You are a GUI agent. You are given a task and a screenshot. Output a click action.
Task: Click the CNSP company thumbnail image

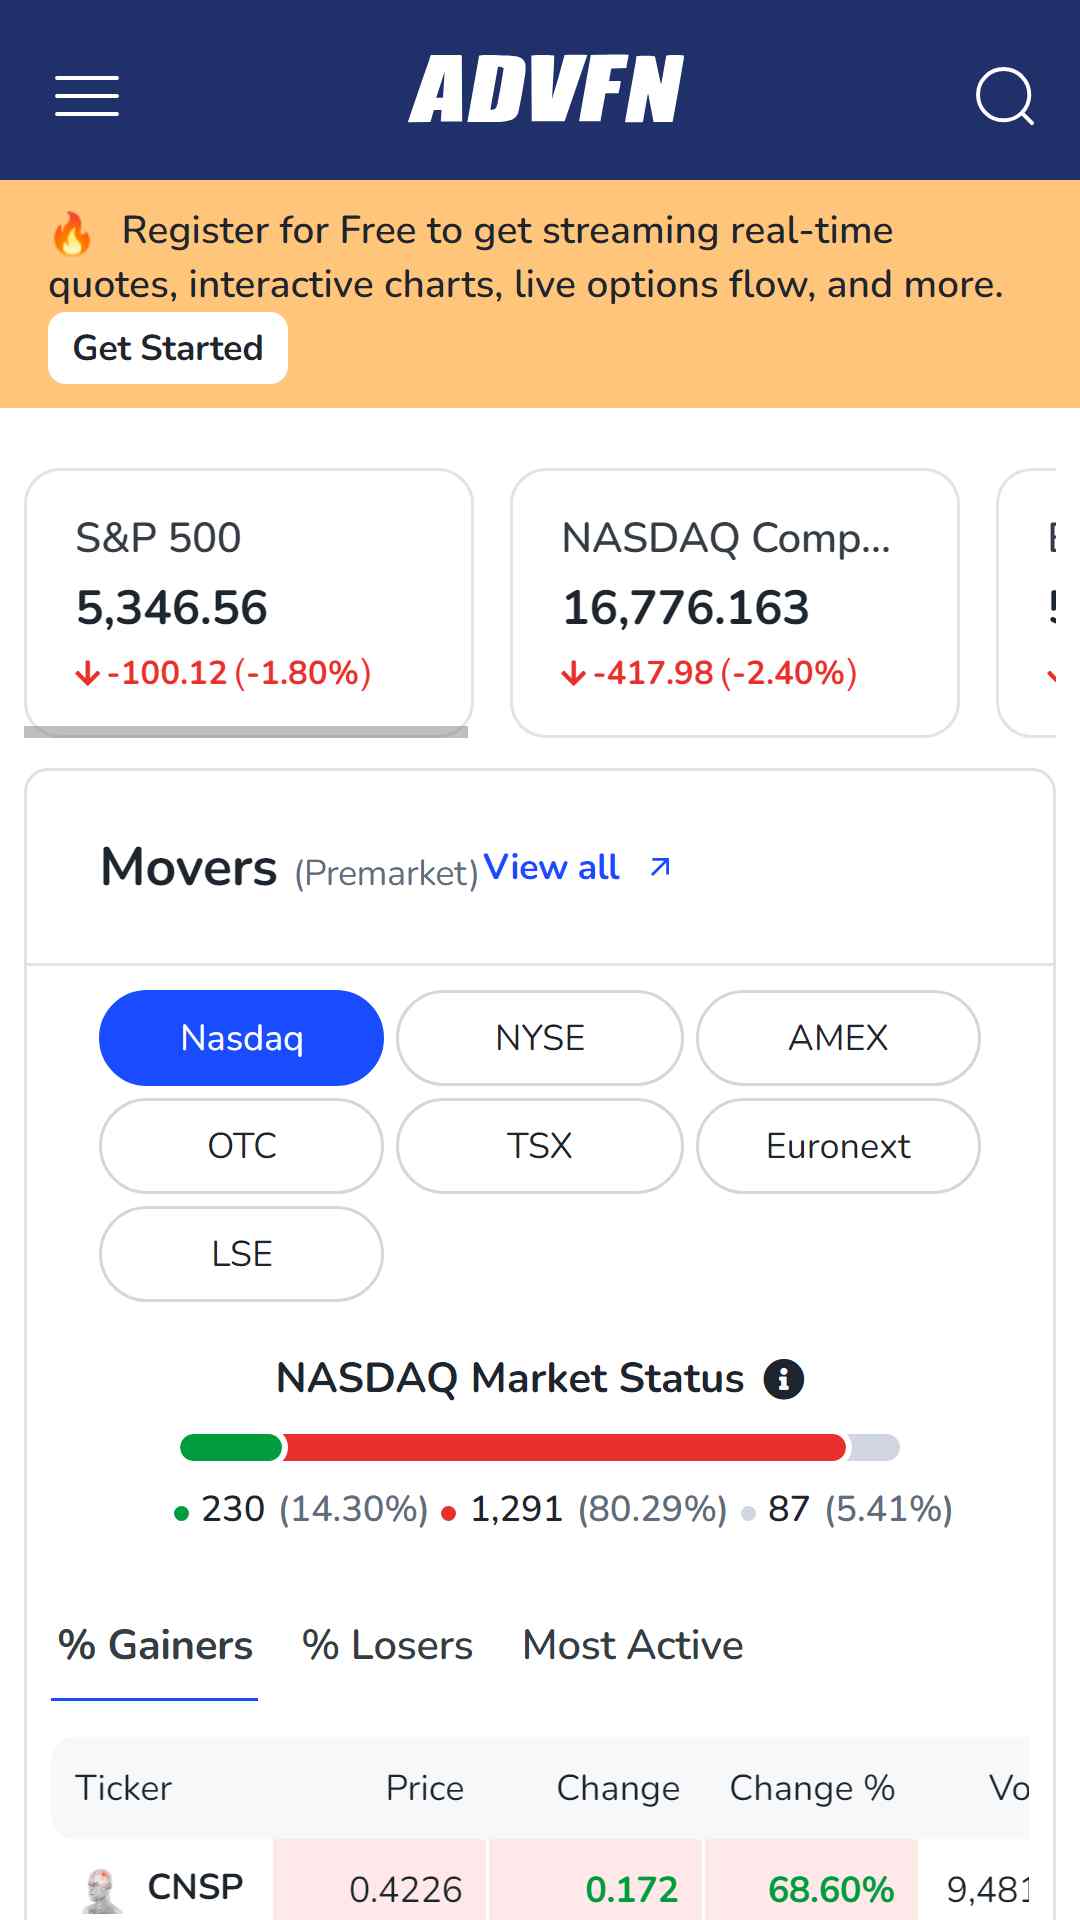102,1890
